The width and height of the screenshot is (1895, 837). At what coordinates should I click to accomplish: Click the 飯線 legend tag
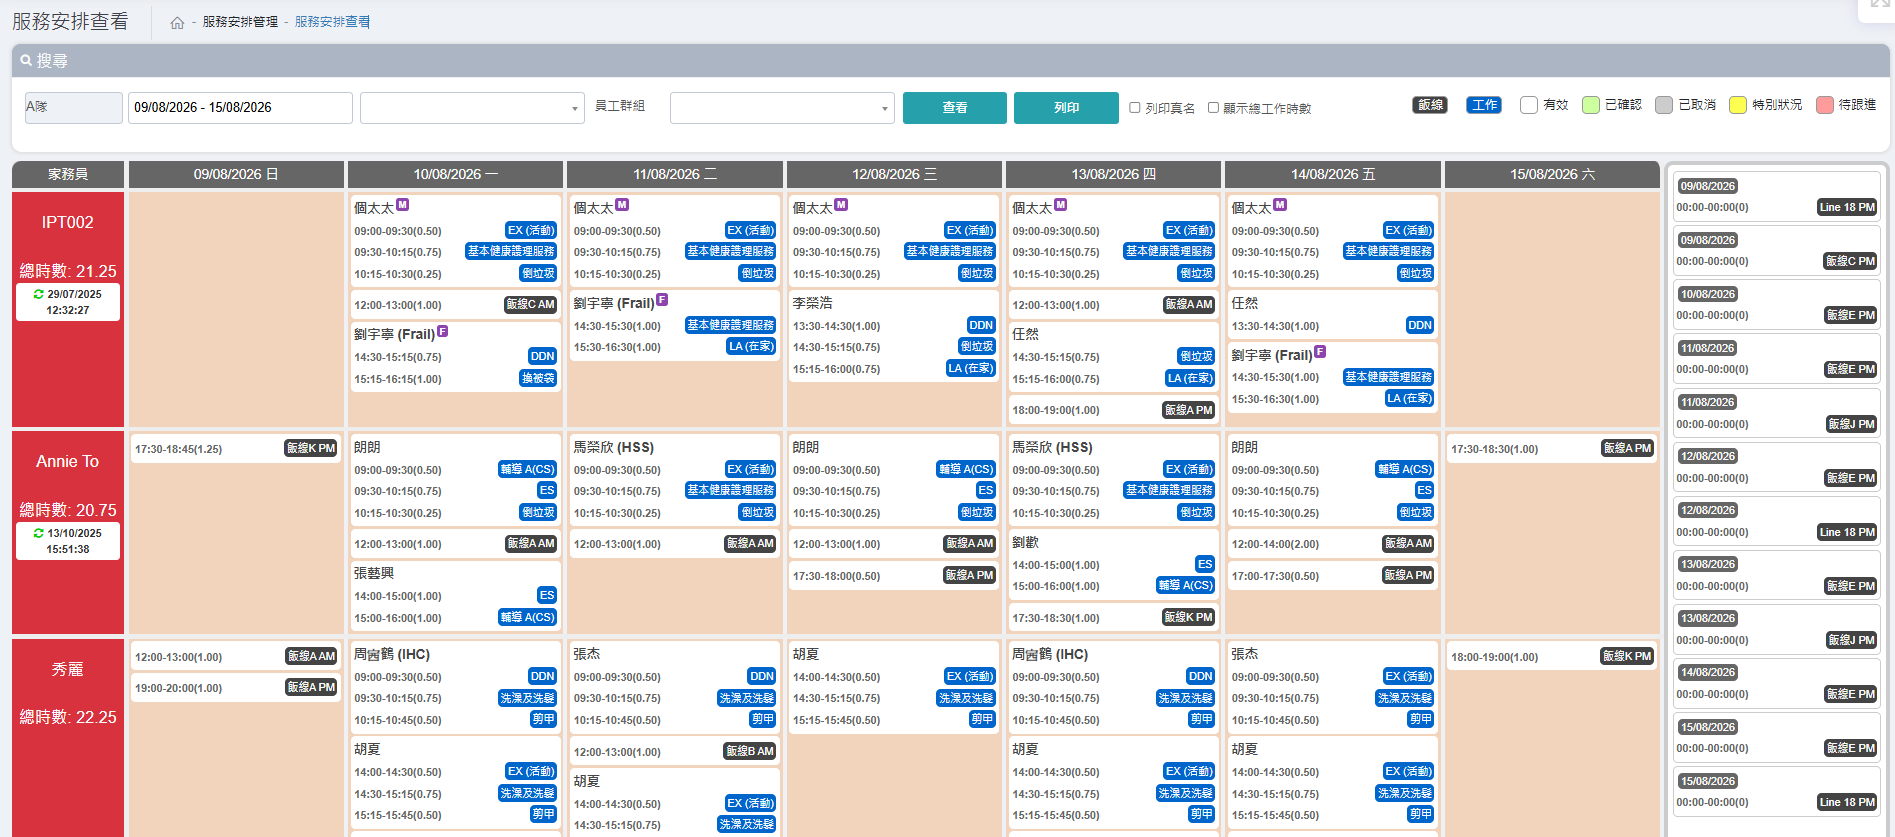1430,105
